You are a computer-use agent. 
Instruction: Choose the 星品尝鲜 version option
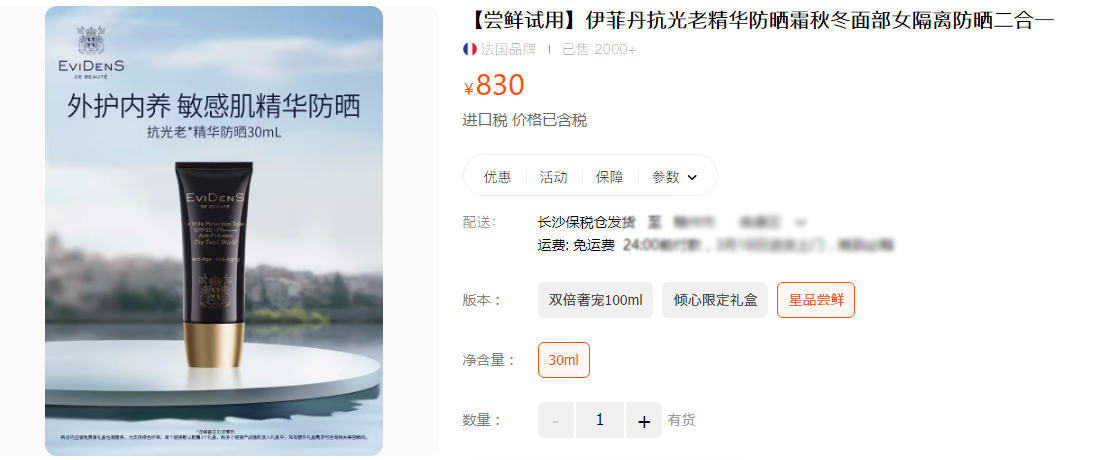816,300
